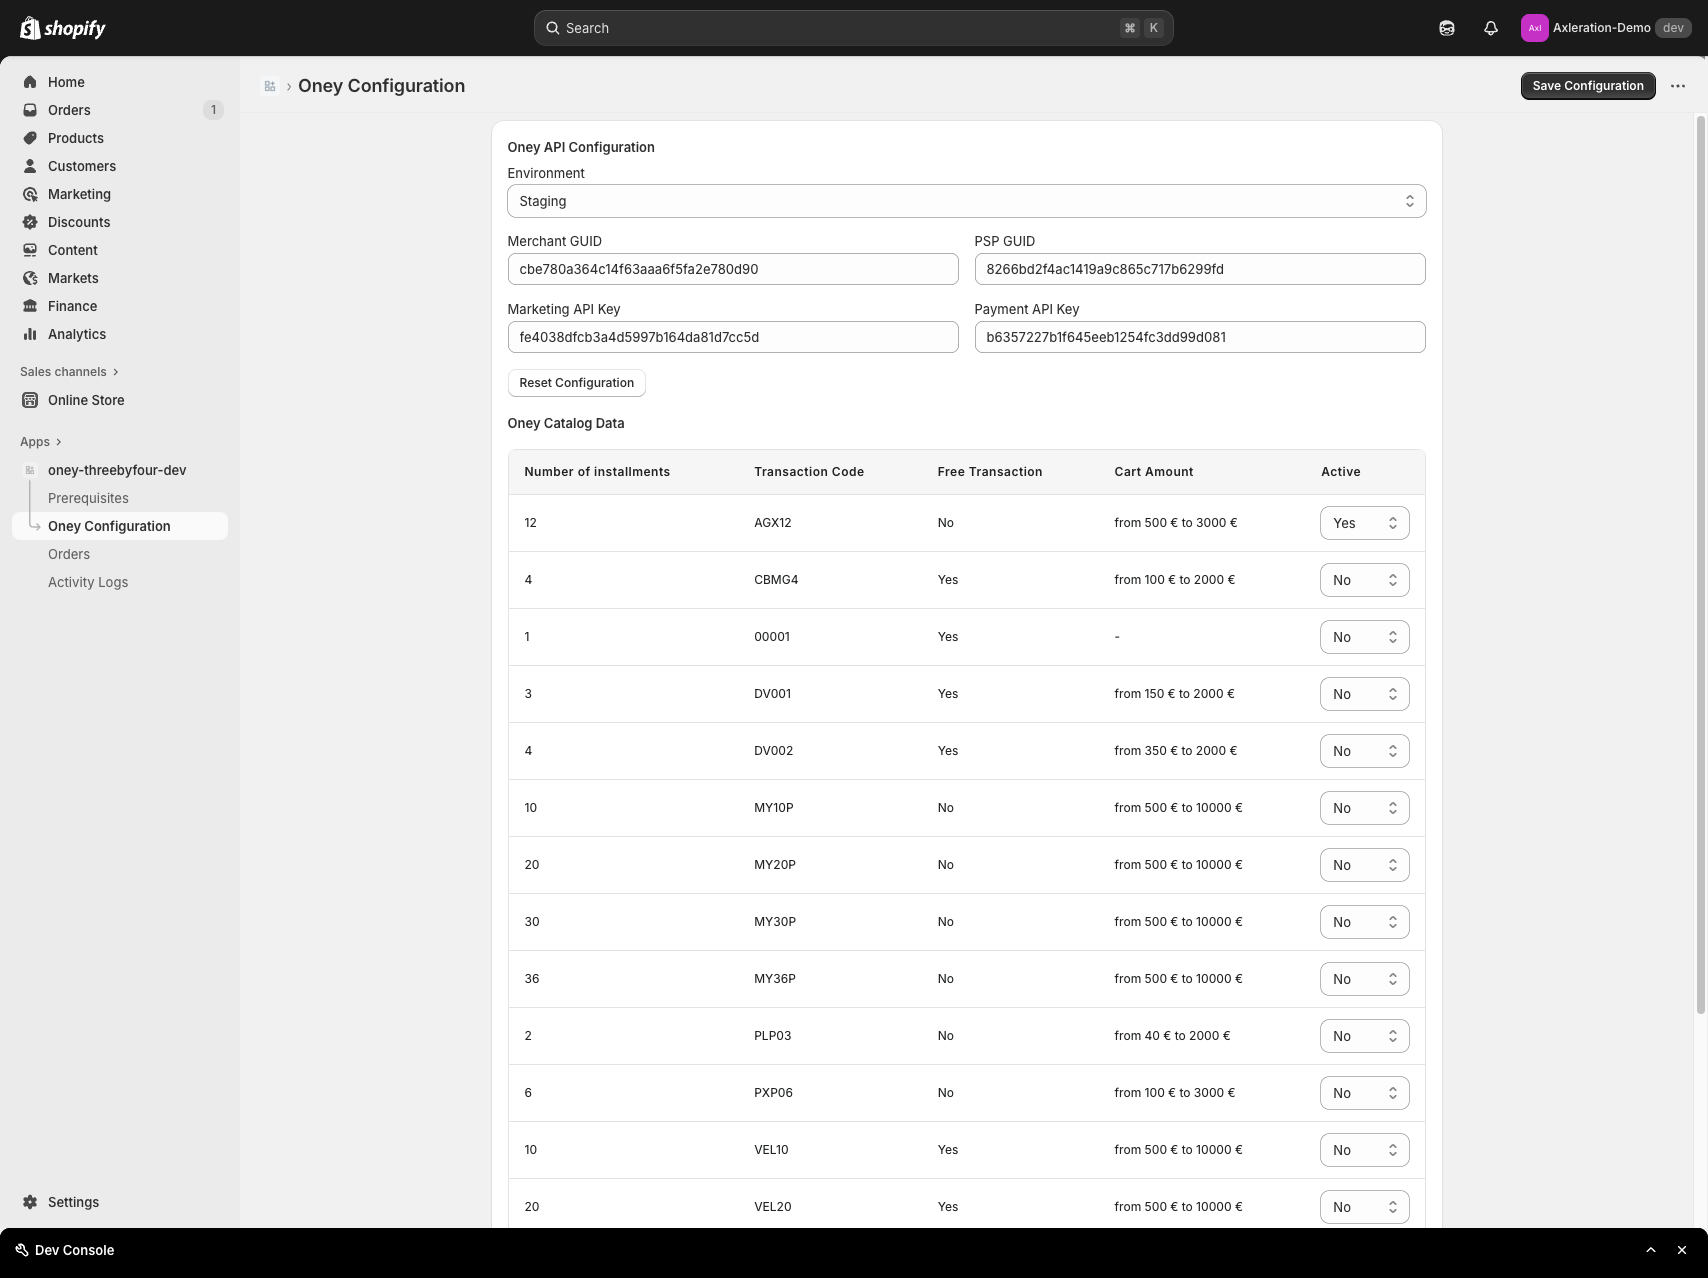The height and width of the screenshot is (1278, 1708).
Task: Select the Orders icon in the sidebar
Action: tap(30, 110)
